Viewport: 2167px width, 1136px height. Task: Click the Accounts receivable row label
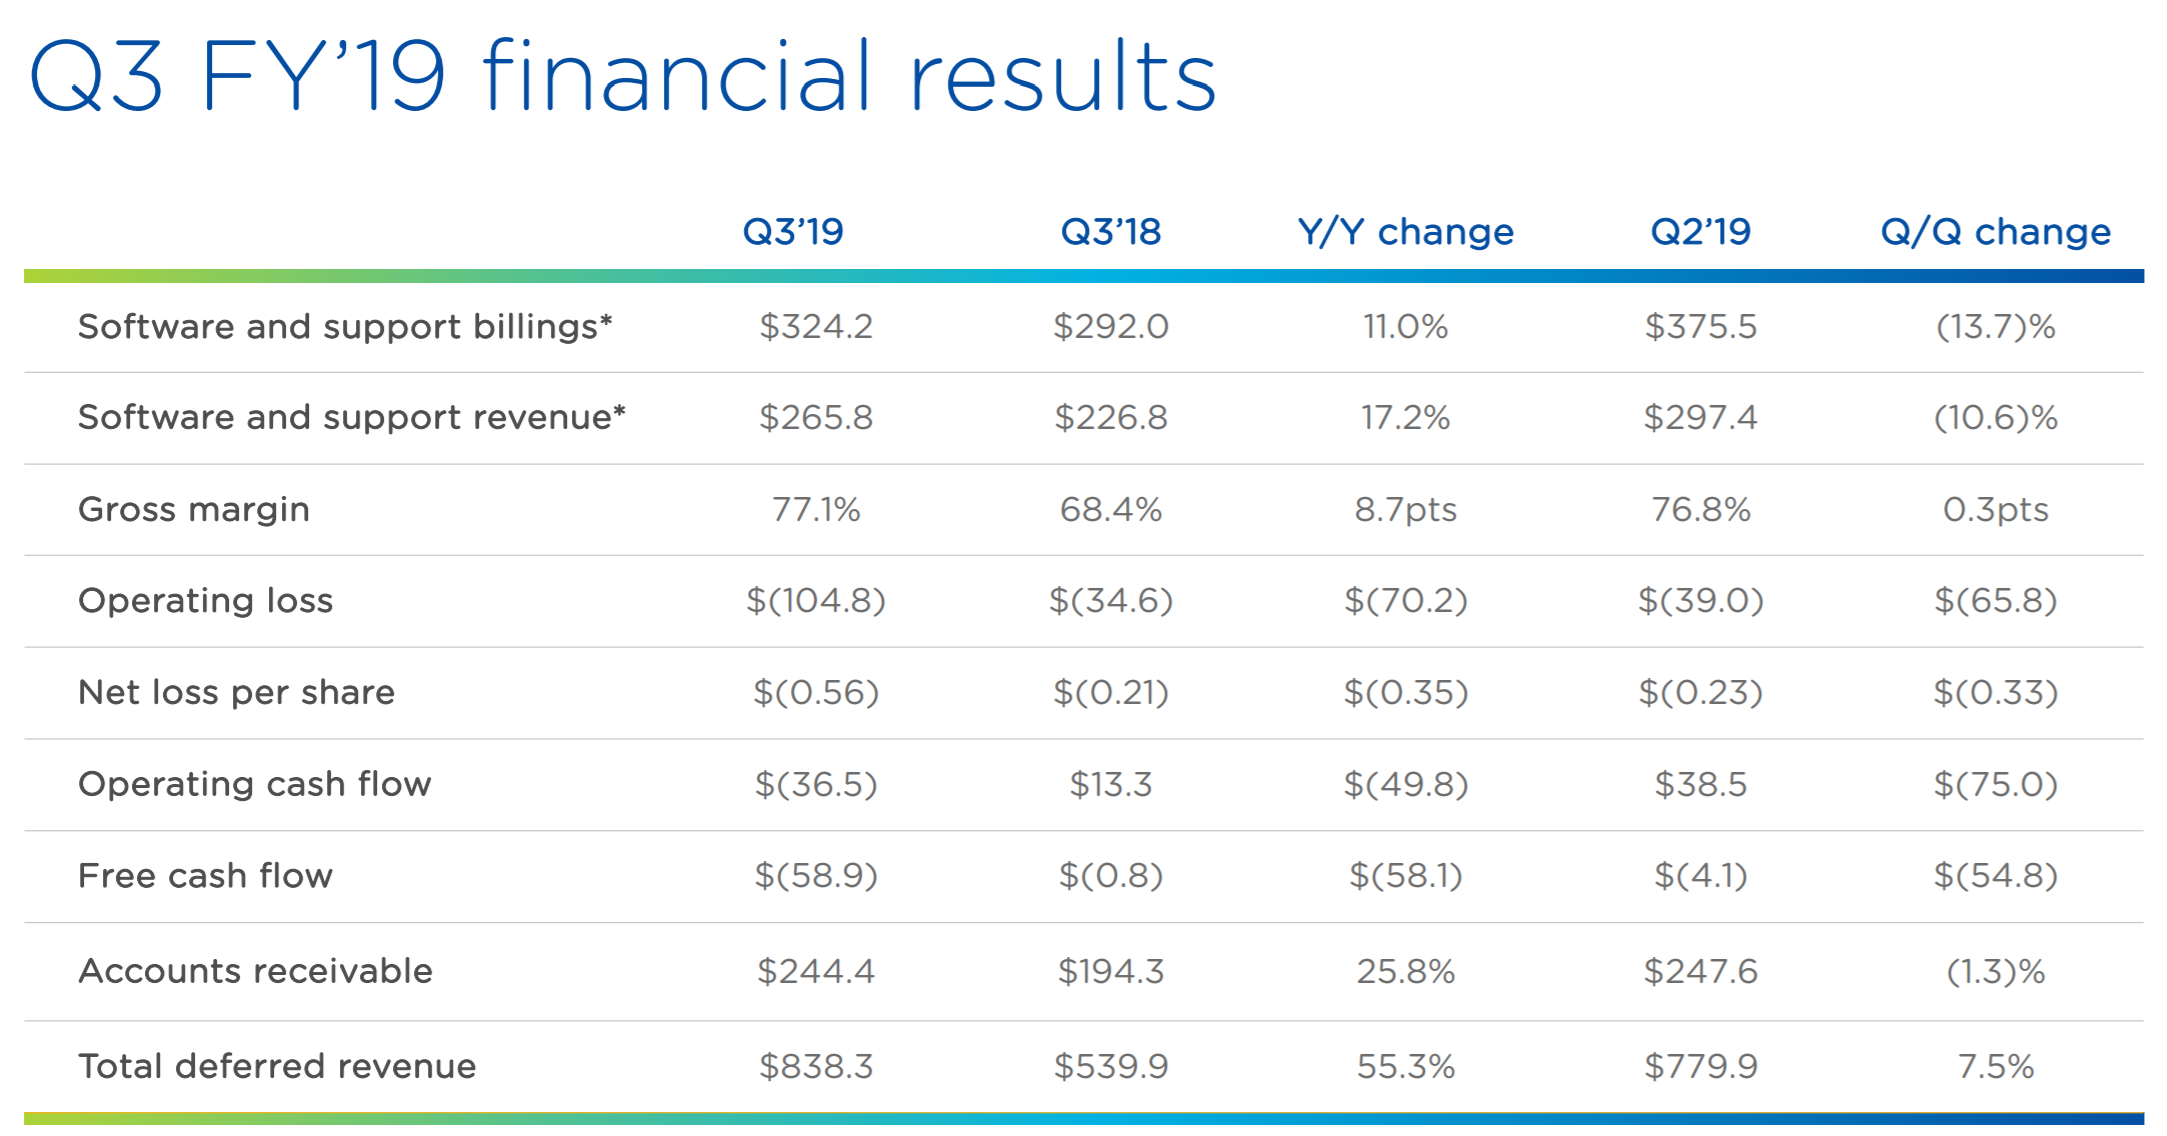pyautogui.click(x=256, y=971)
